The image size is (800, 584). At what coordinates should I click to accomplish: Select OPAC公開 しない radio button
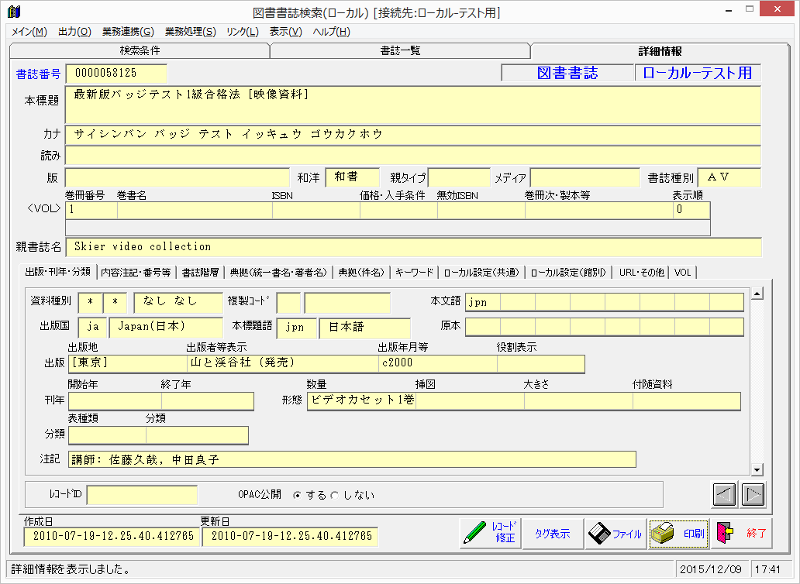pyautogui.click(x=335, y=495)
